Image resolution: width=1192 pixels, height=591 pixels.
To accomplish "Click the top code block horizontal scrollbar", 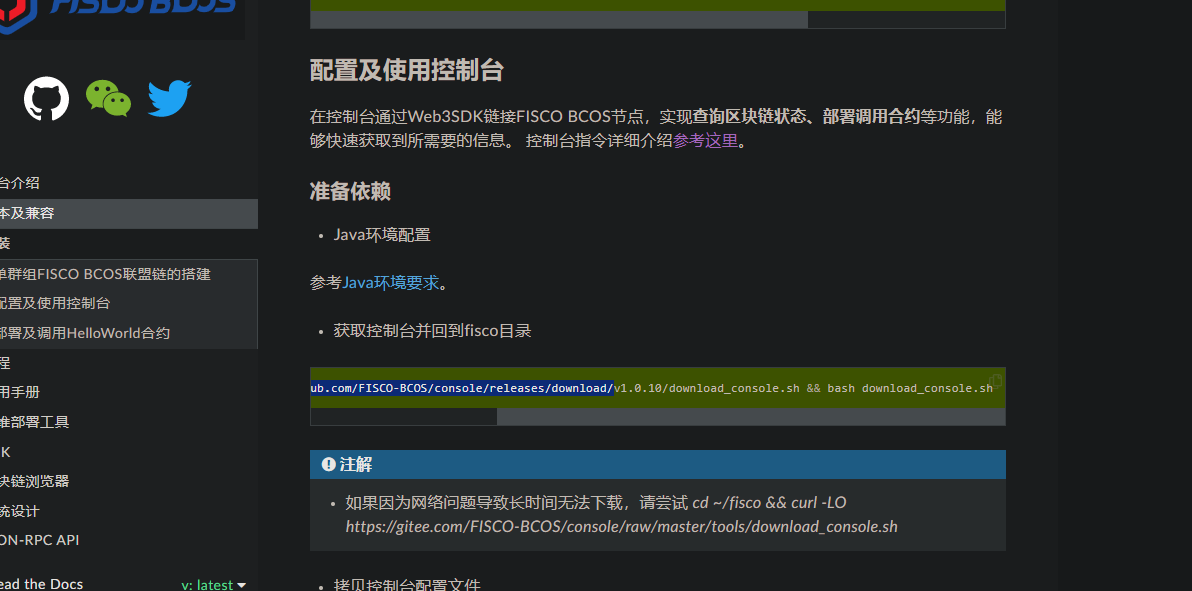I will coord(559,20).
